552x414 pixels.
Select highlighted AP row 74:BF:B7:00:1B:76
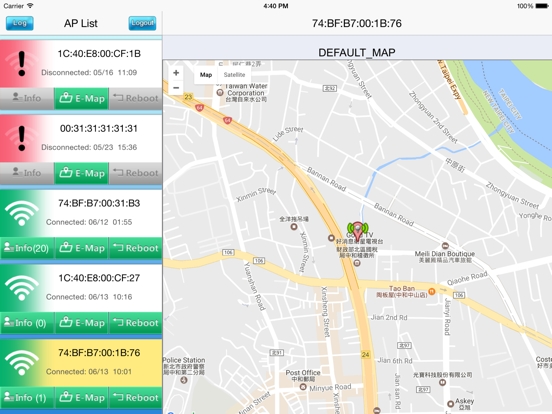81,363
